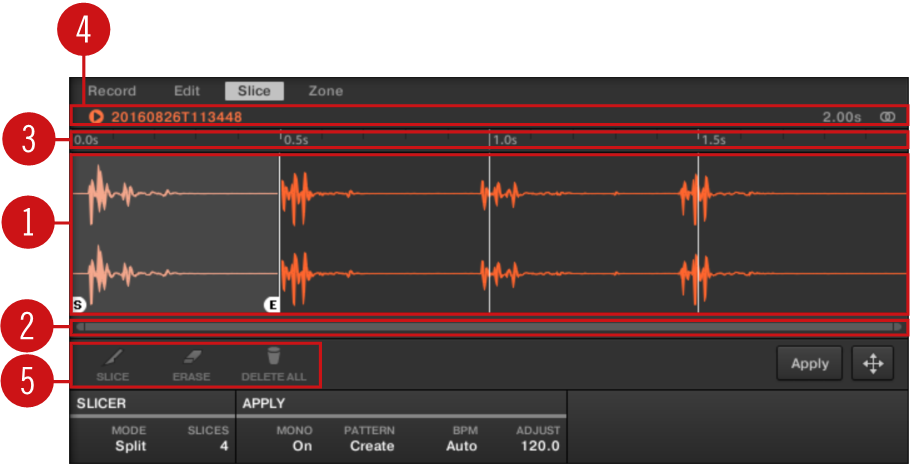Select the Erase tool
This screenshot has height=467, width=910.
pos(192,364)
